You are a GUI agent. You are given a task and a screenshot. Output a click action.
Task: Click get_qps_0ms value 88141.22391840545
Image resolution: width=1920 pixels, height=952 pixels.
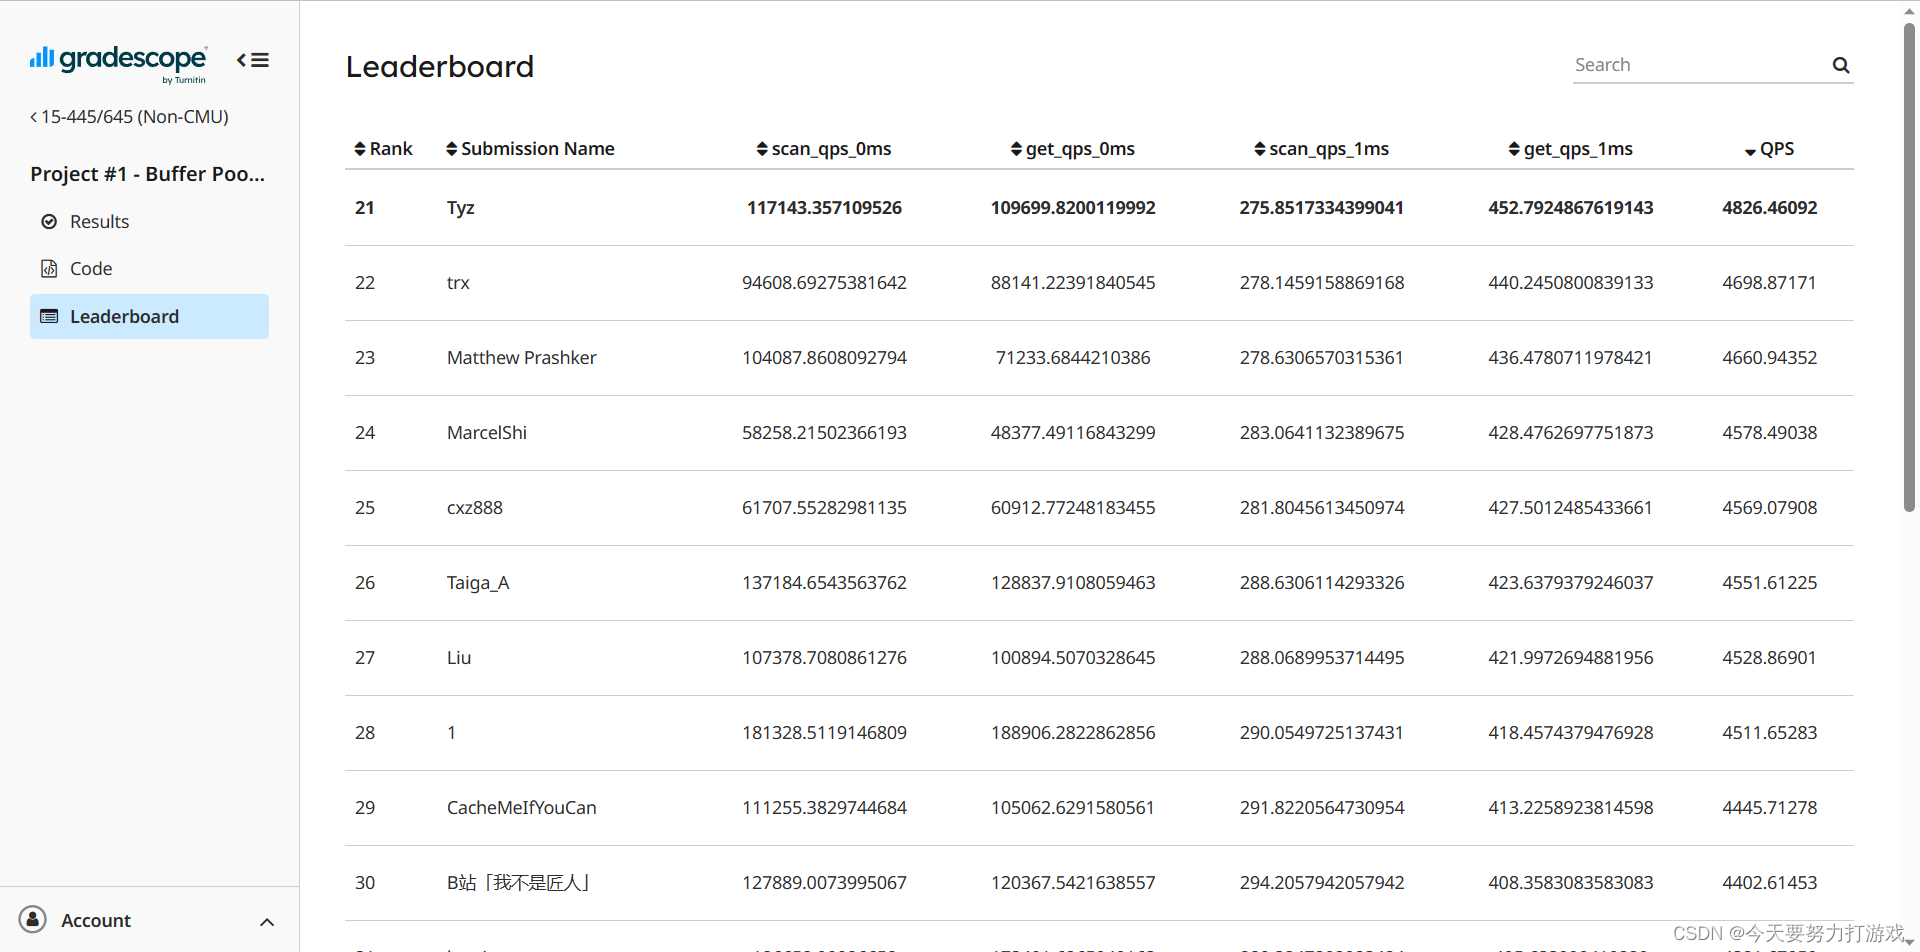tap(1073, 283)
